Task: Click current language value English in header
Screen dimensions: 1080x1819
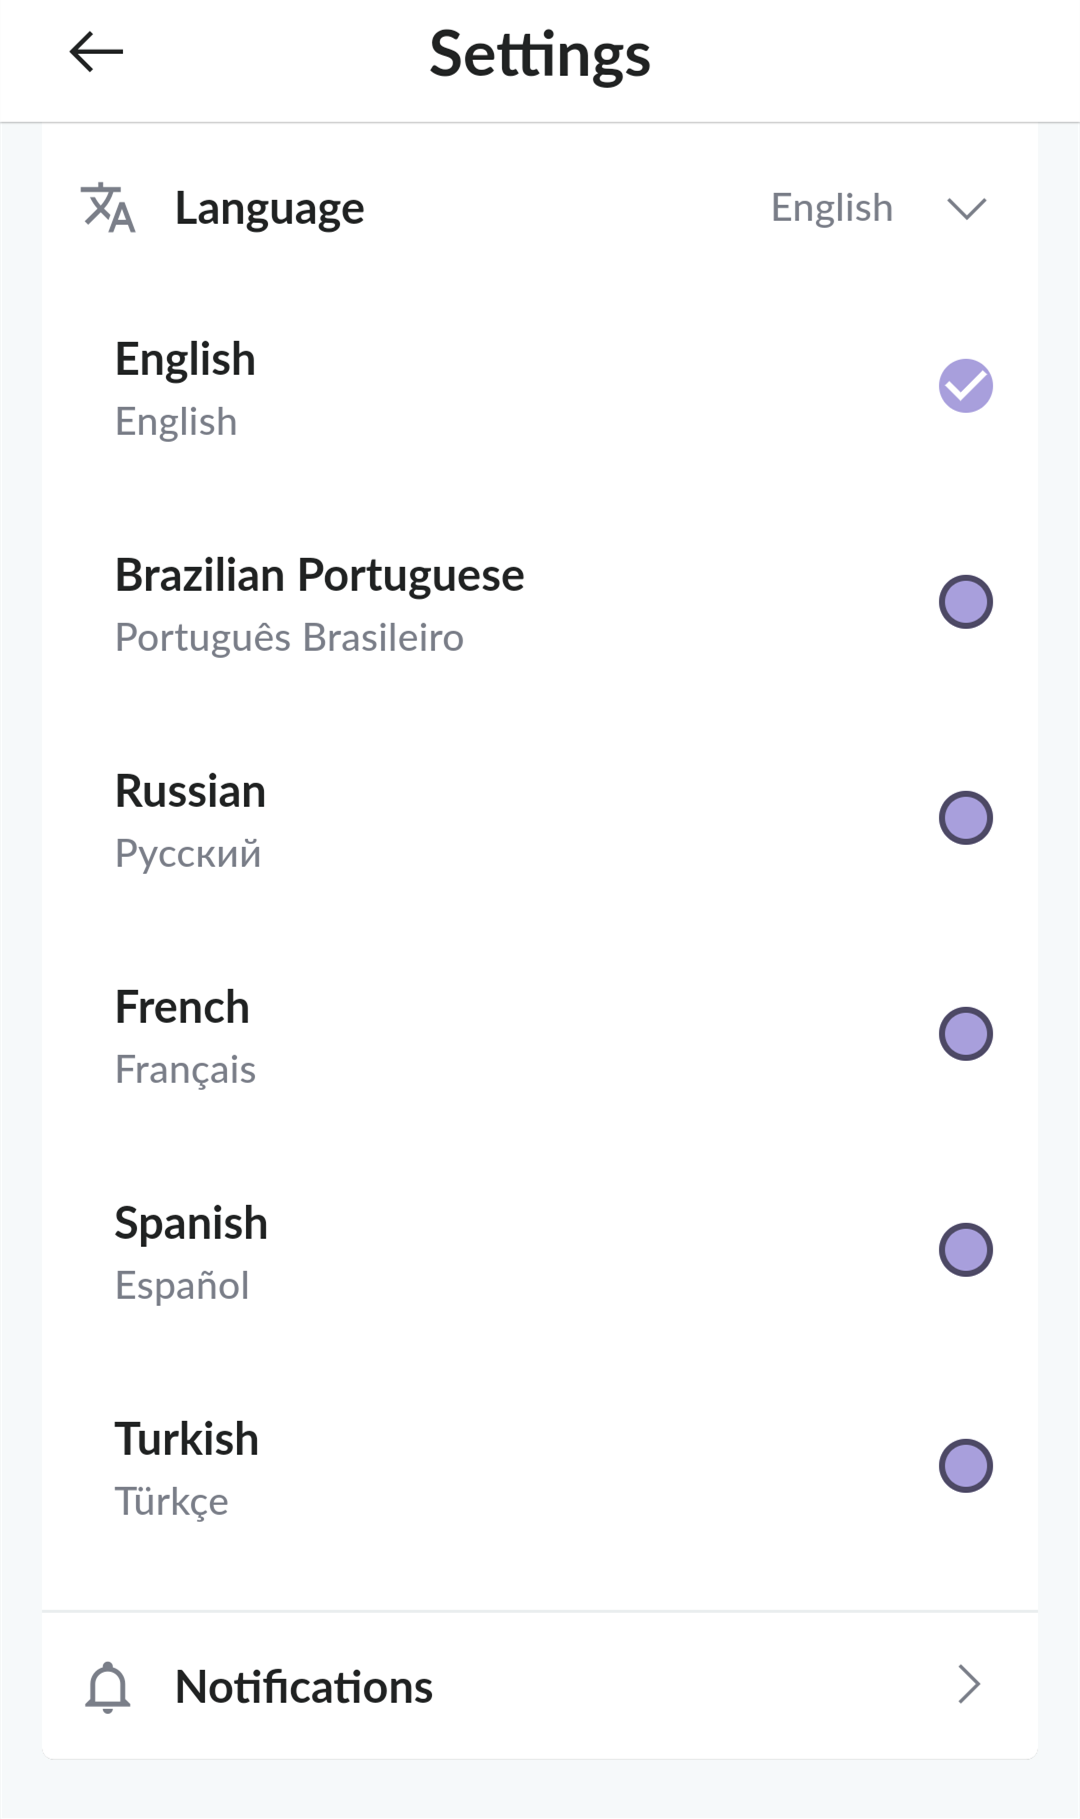Action: click(x=831, y=208)
